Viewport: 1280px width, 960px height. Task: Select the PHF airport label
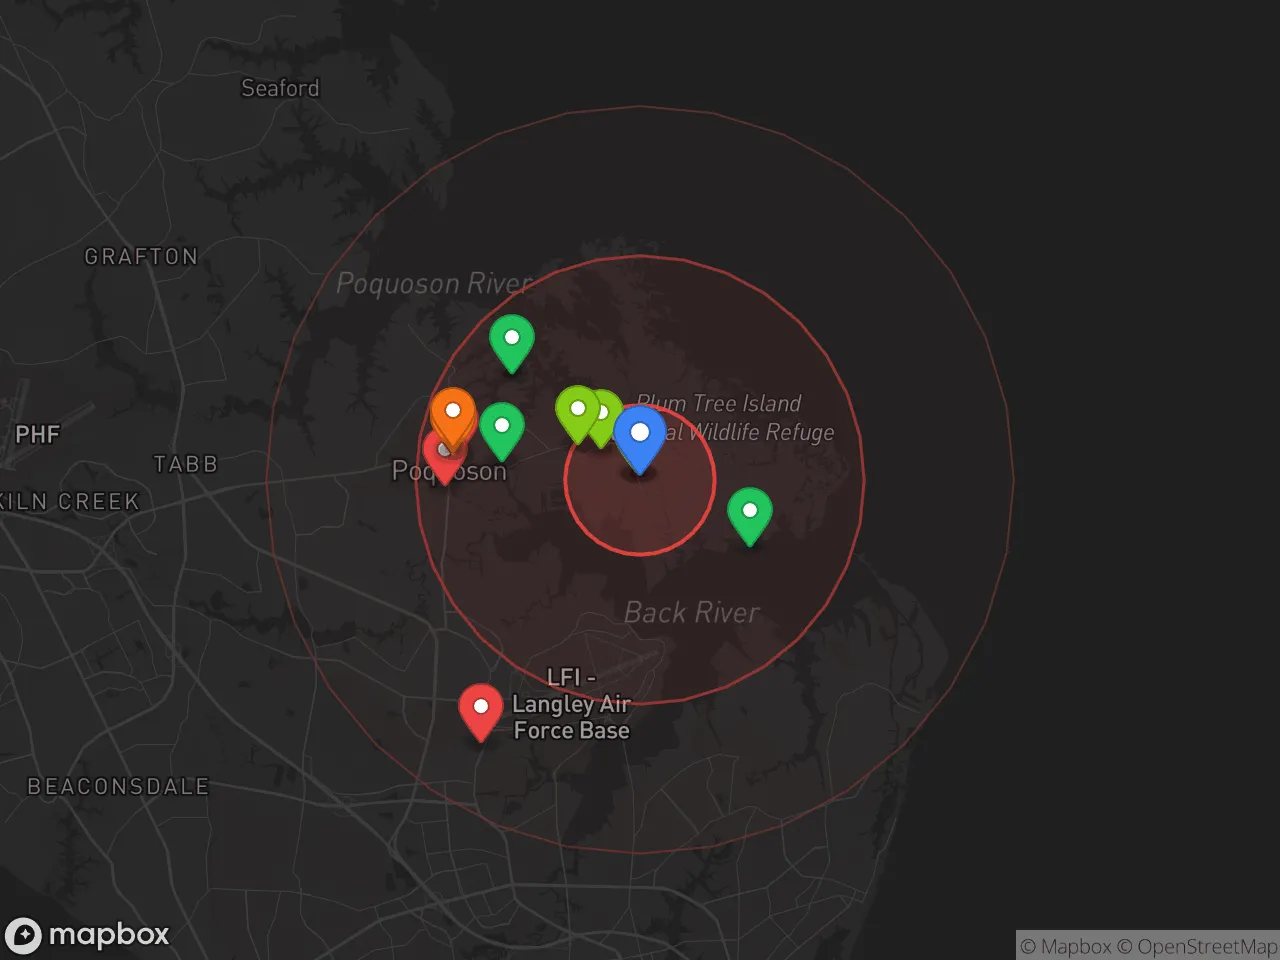coord(38,435)
